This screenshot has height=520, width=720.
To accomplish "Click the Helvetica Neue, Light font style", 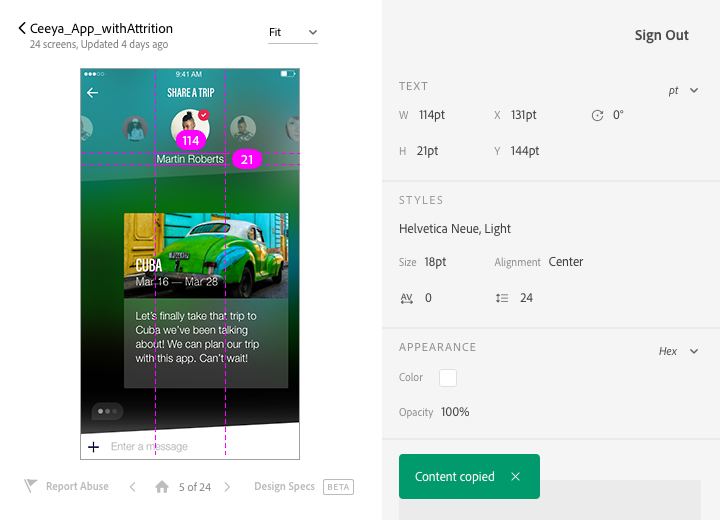I will (x=455, y=229).
